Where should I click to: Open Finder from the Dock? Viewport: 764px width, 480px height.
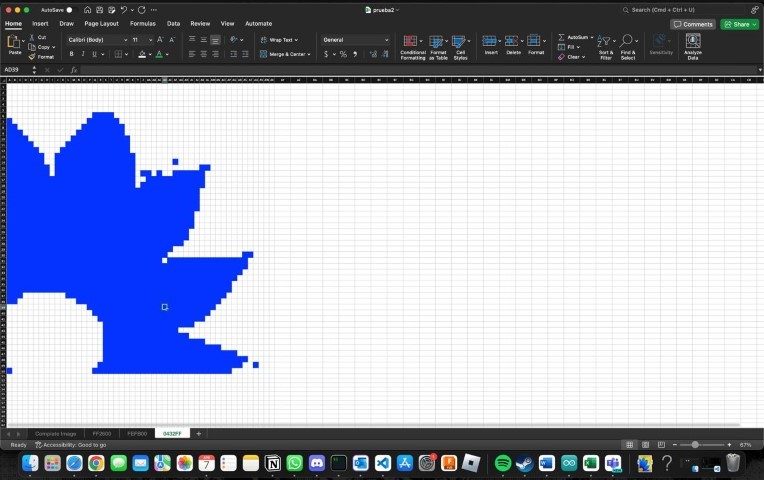click(x=30, y=462)
